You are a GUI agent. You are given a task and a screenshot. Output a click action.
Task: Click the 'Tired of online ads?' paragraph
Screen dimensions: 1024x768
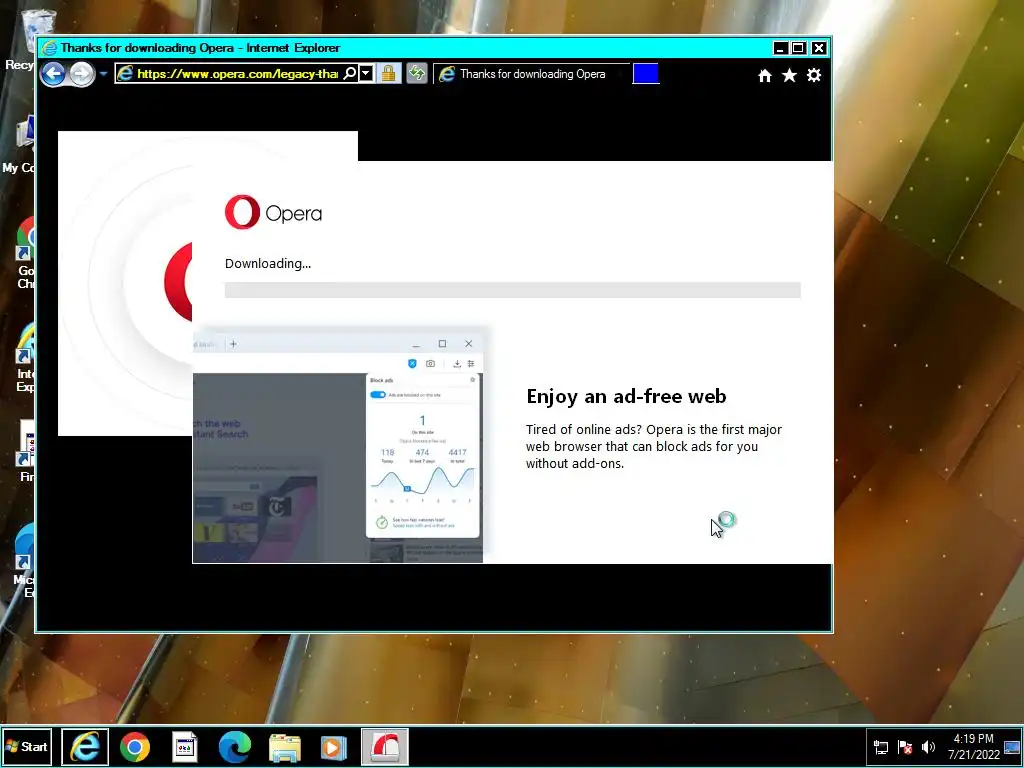pyautogui.click(x=654, y=447)
